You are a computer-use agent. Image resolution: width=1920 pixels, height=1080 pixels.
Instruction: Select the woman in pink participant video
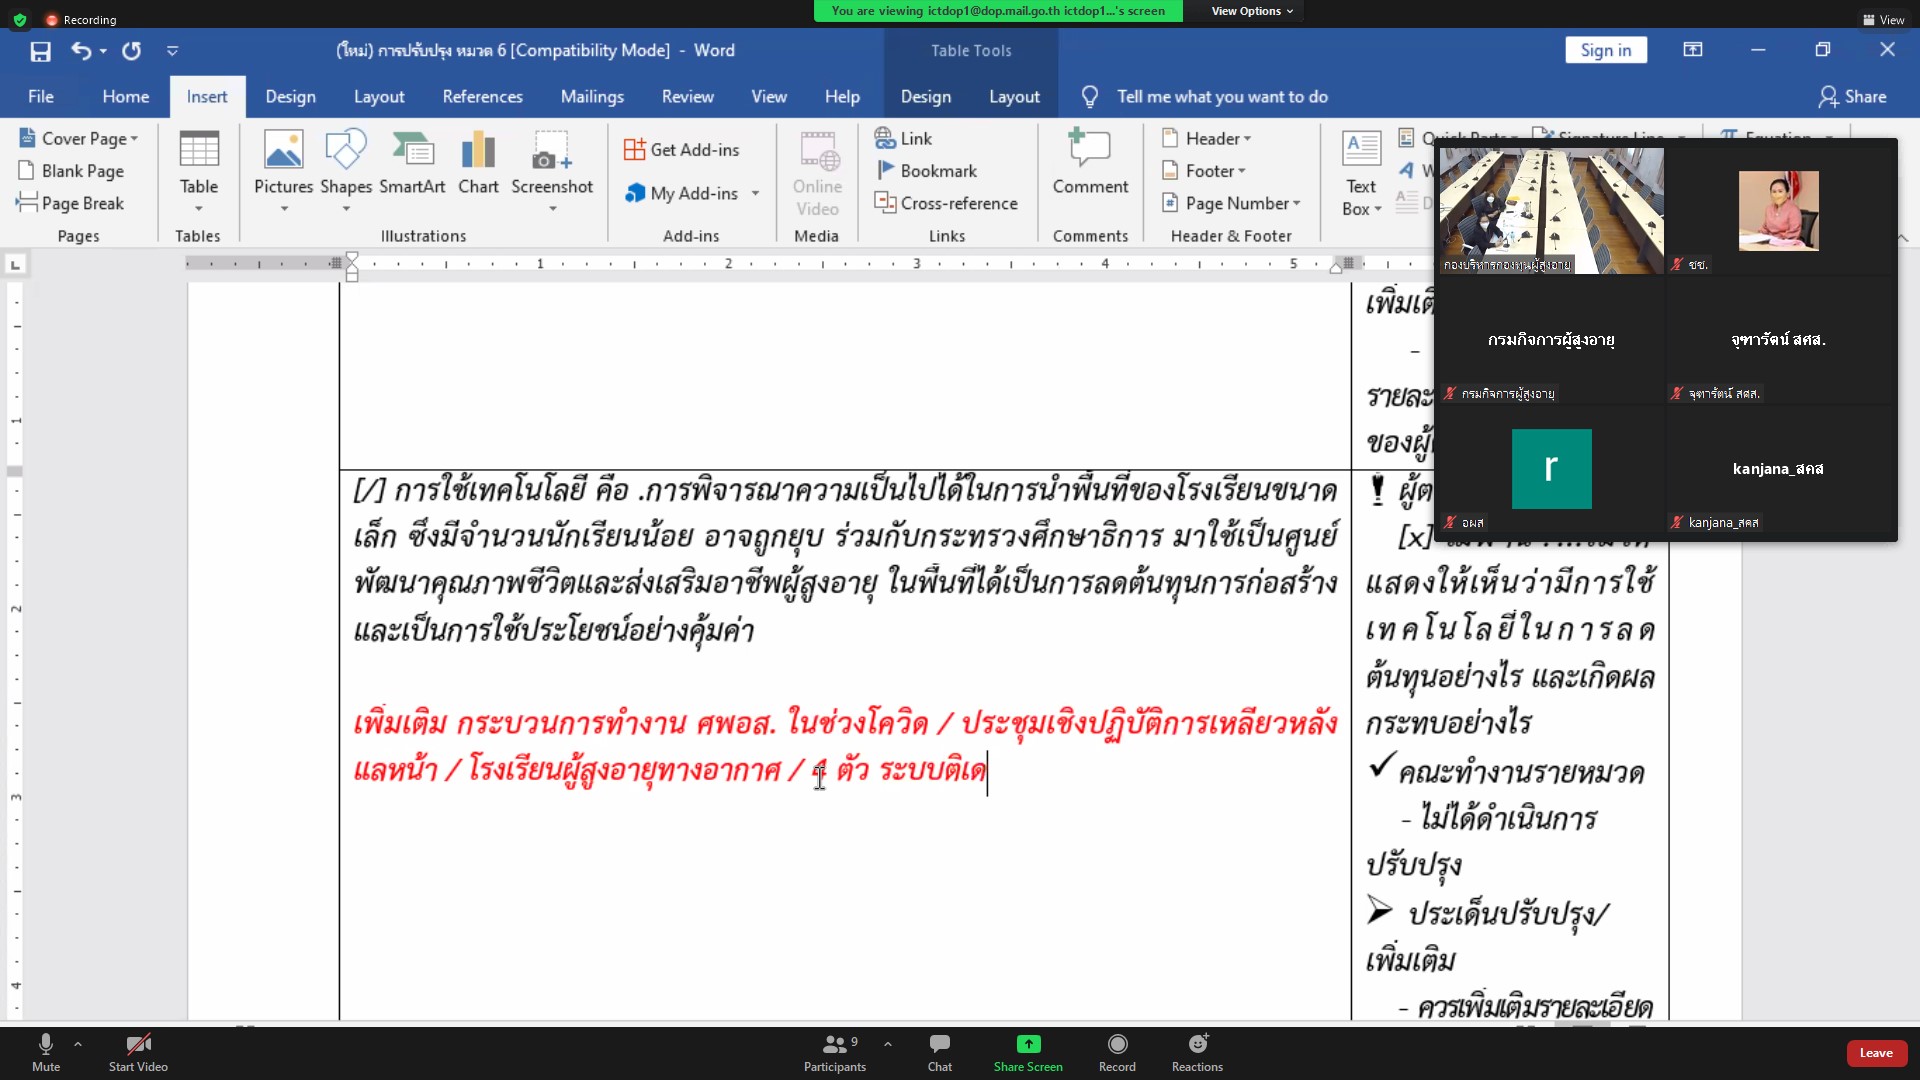[x=1778, y=210]
